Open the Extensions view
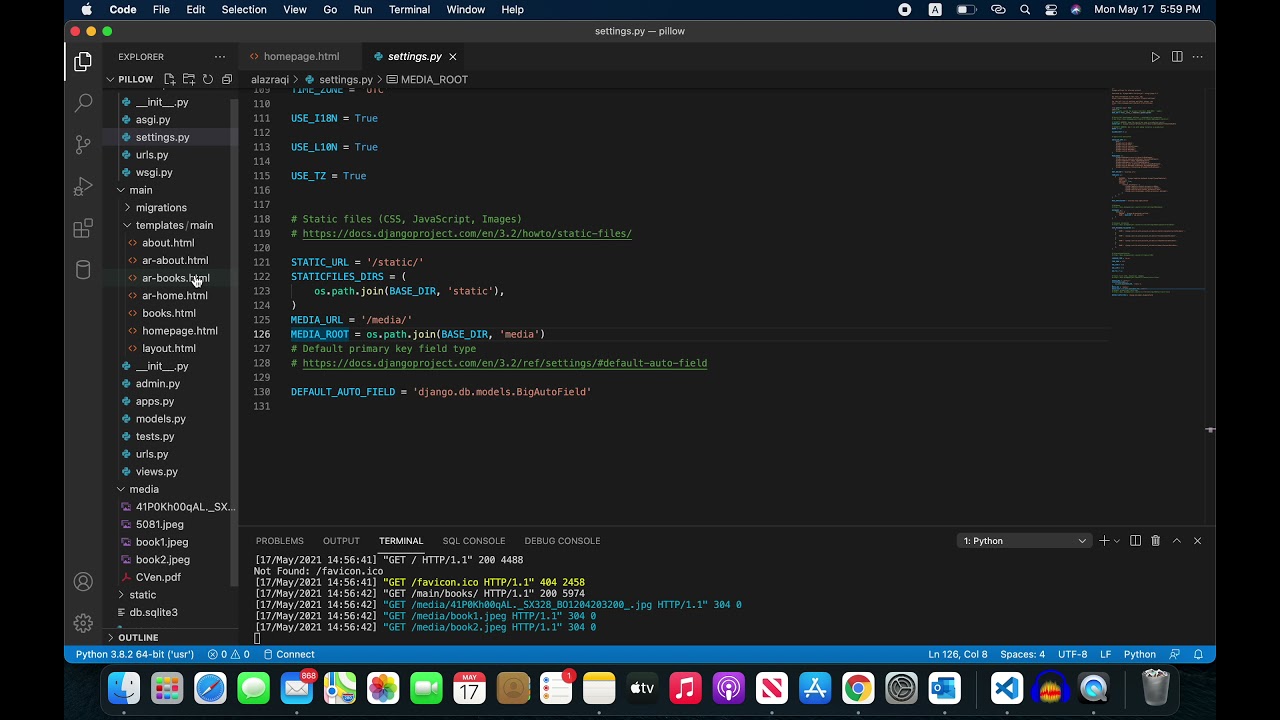The image size is (1280, 720). point(83,229)
